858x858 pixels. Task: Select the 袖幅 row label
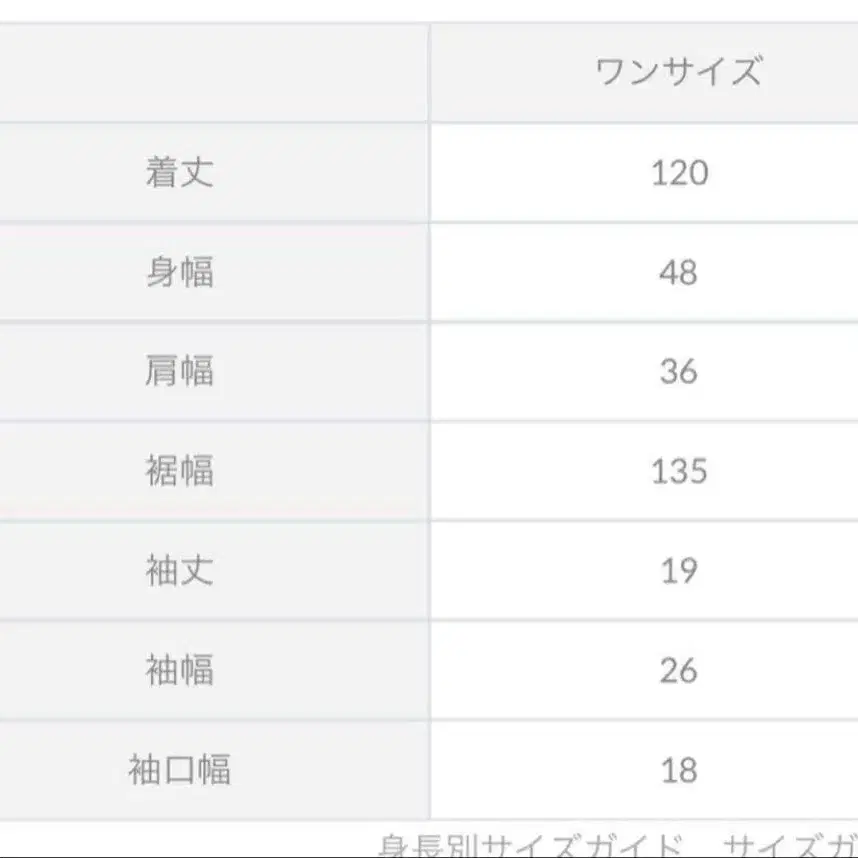tap(180, 670)
